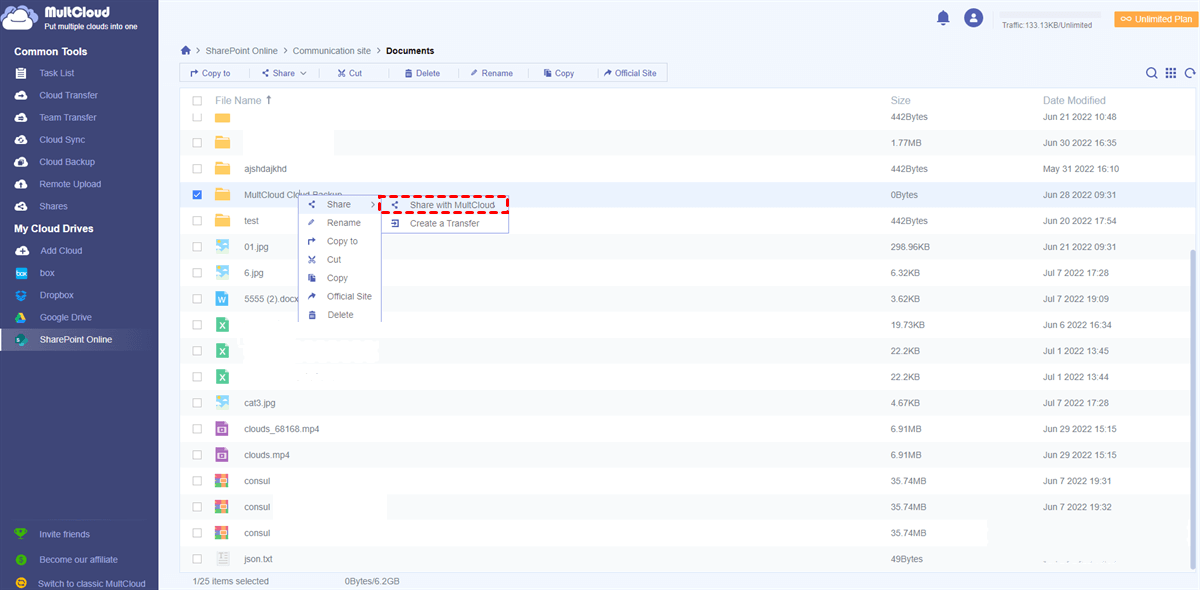1200x590 pixels.
Task: Select Rename in context menu
Action: click(x=340, y=223)
